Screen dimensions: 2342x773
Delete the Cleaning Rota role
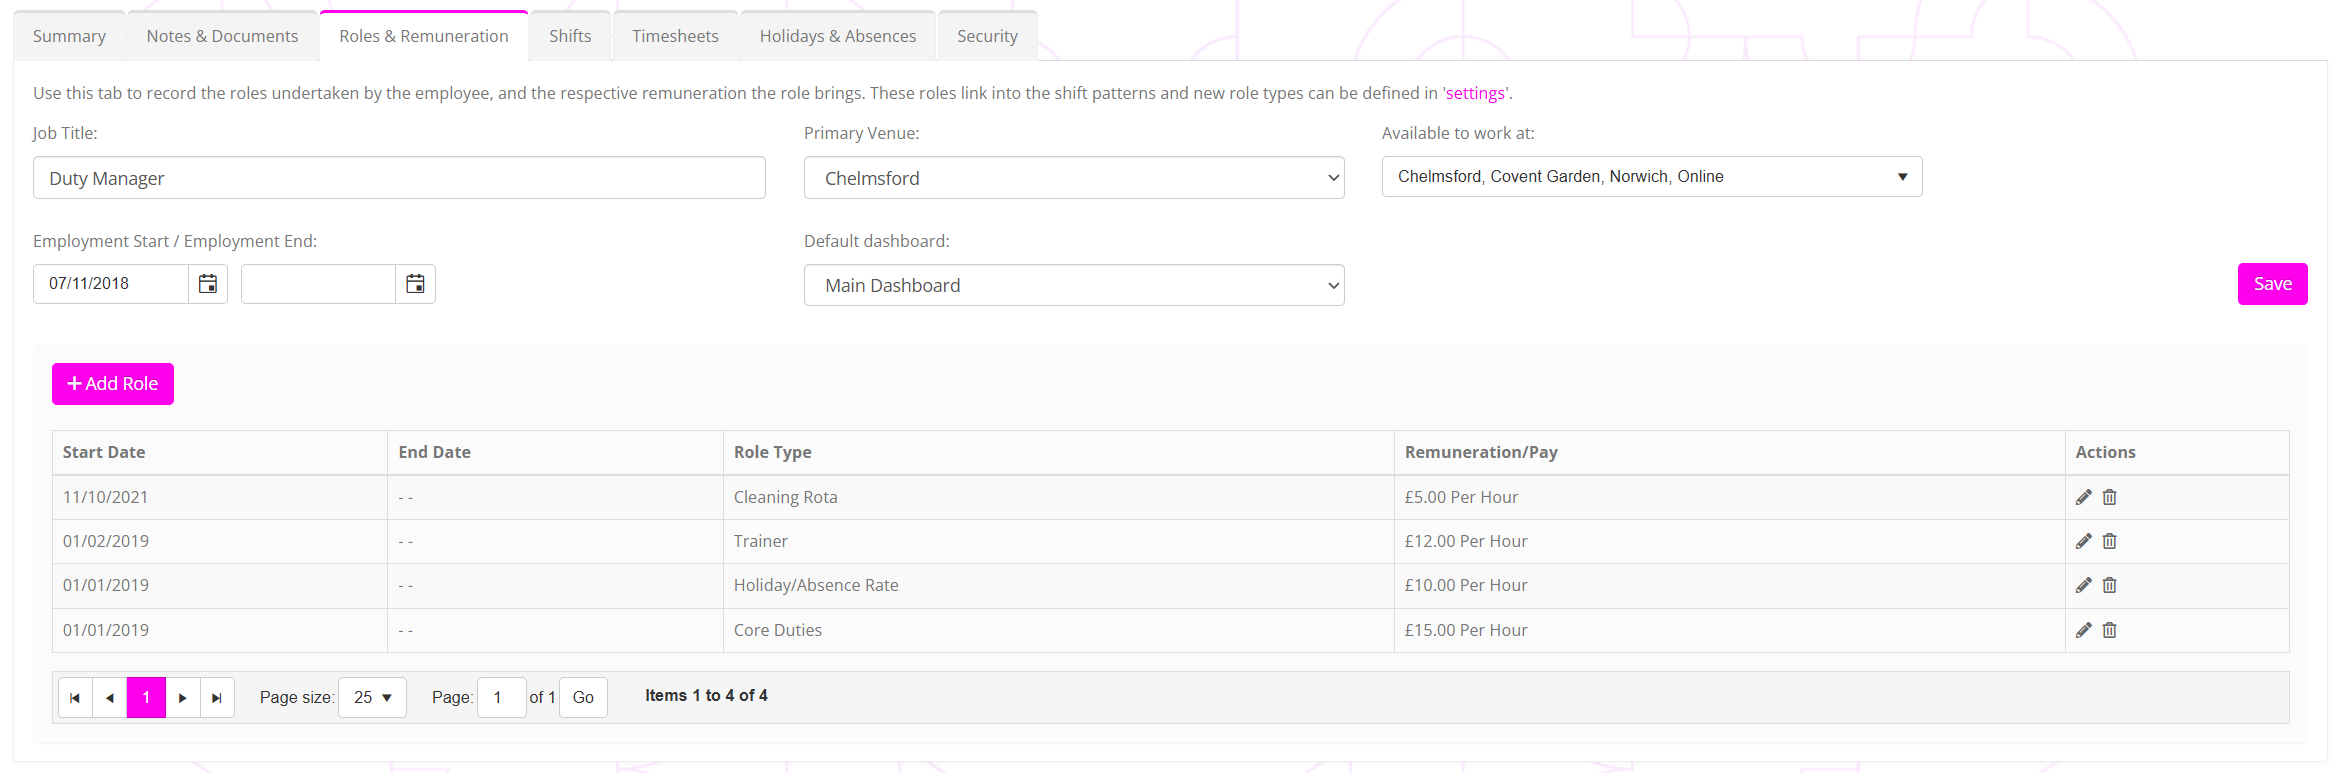click(x=2109, y=497)
